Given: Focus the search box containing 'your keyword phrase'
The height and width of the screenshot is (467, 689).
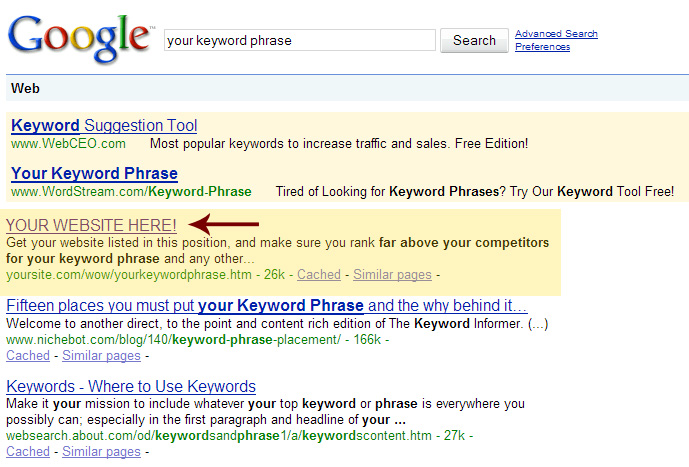Looking at the screenshot, I should [299, 40].
